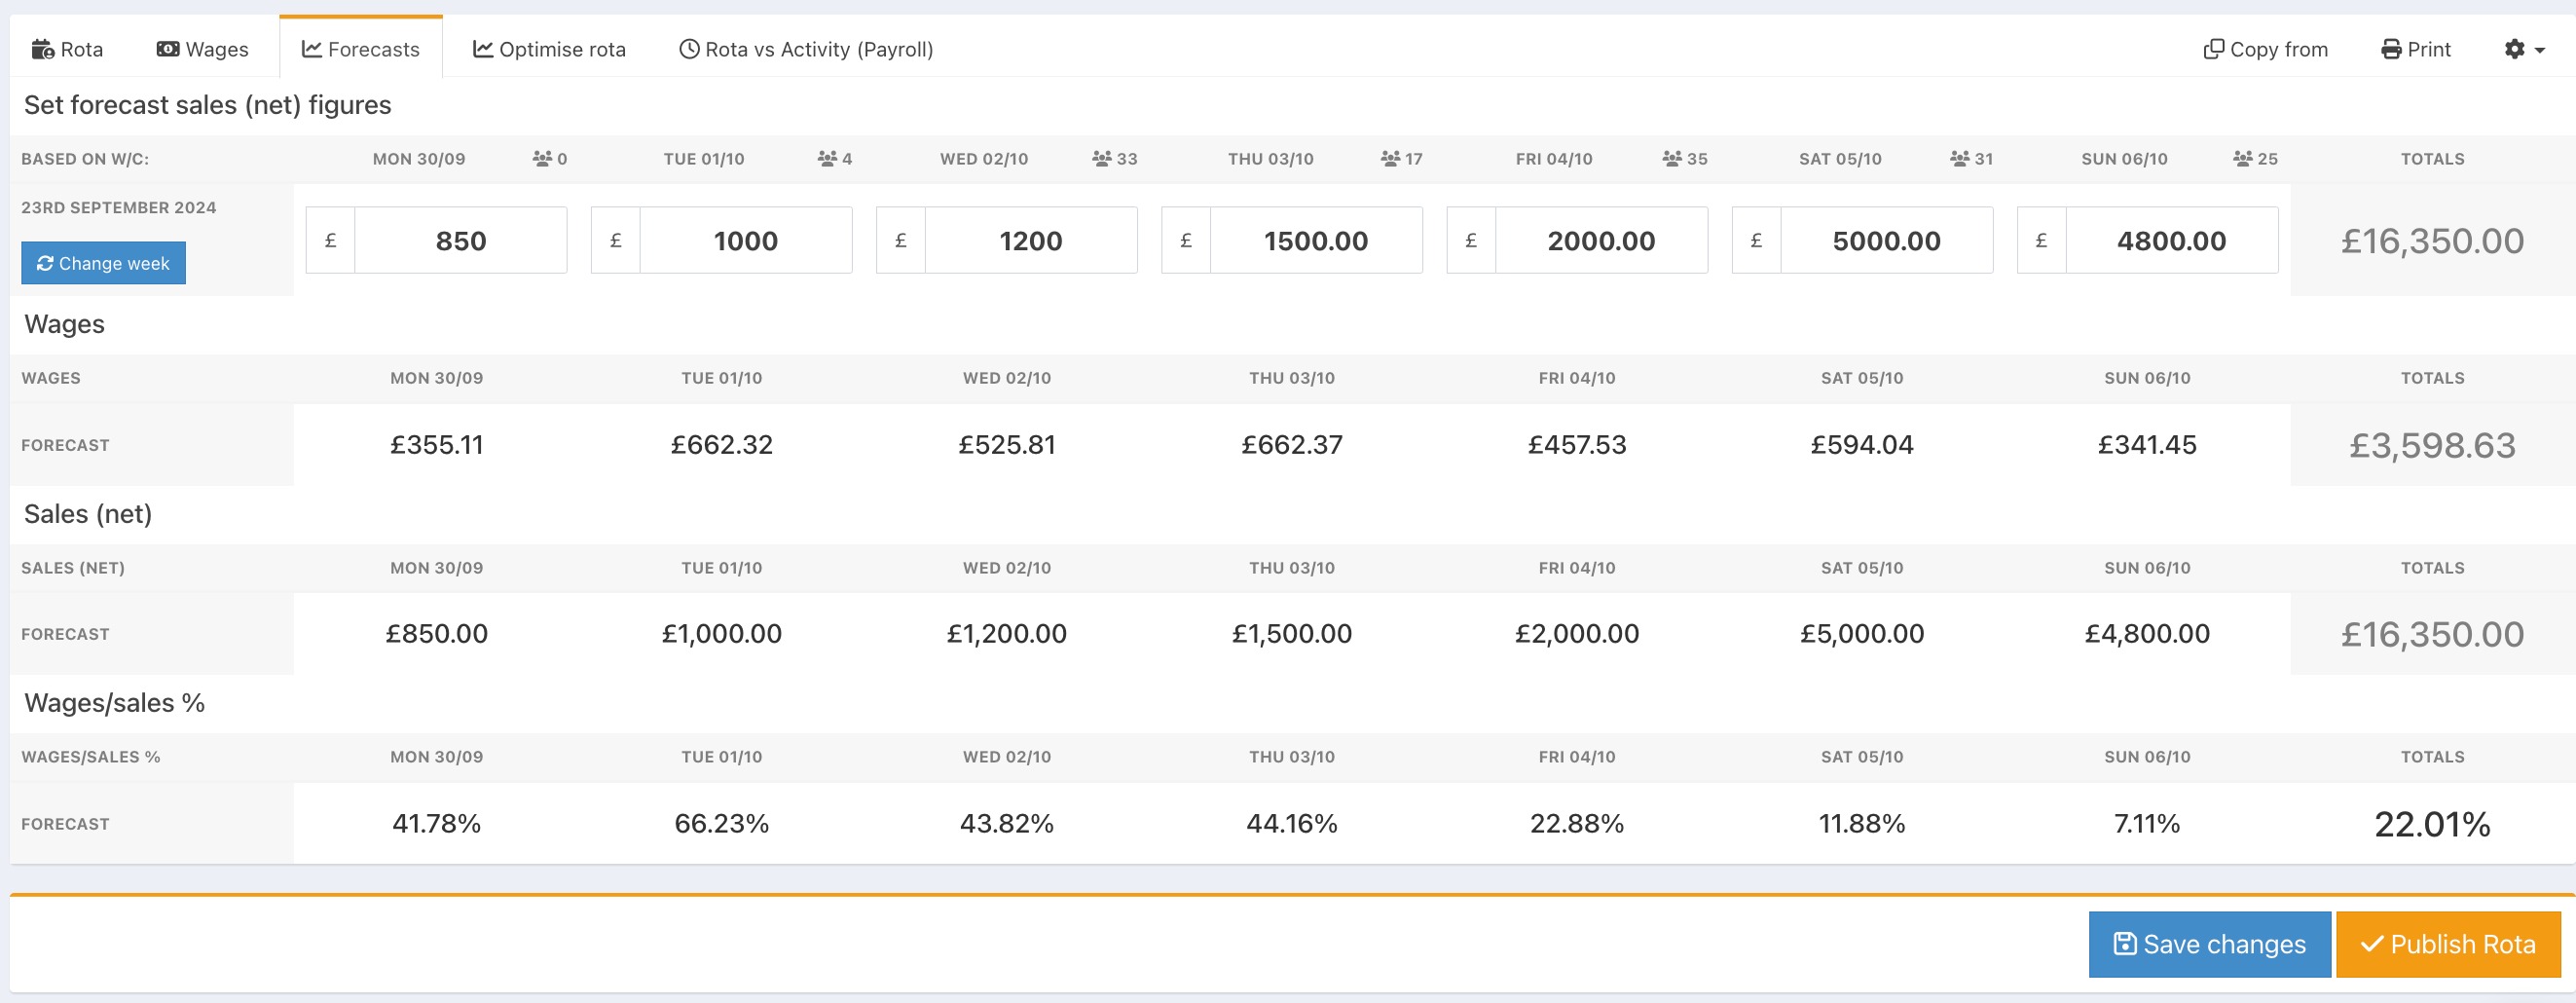Click the staff count icon for Saturday 05/10

pos(1960,159)
